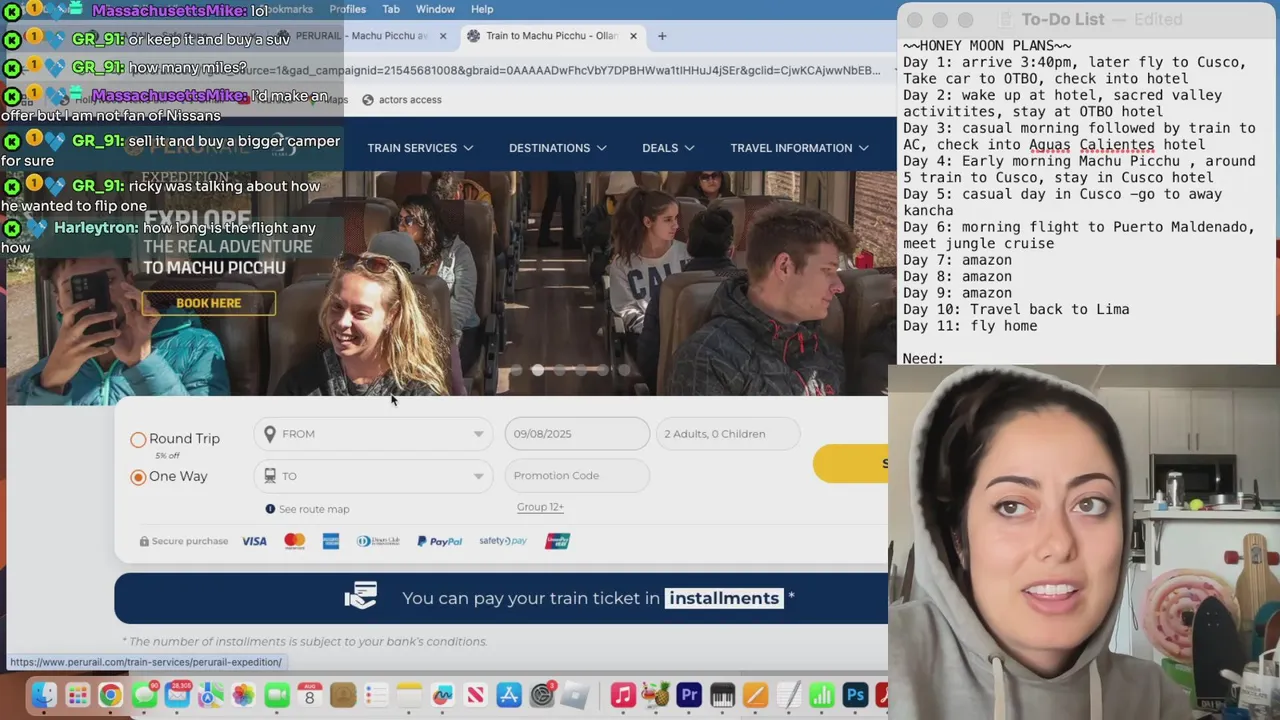Launch Freeform from the dock
Image resolution: width=1280 pixels, height=720 pixels.
442,695
